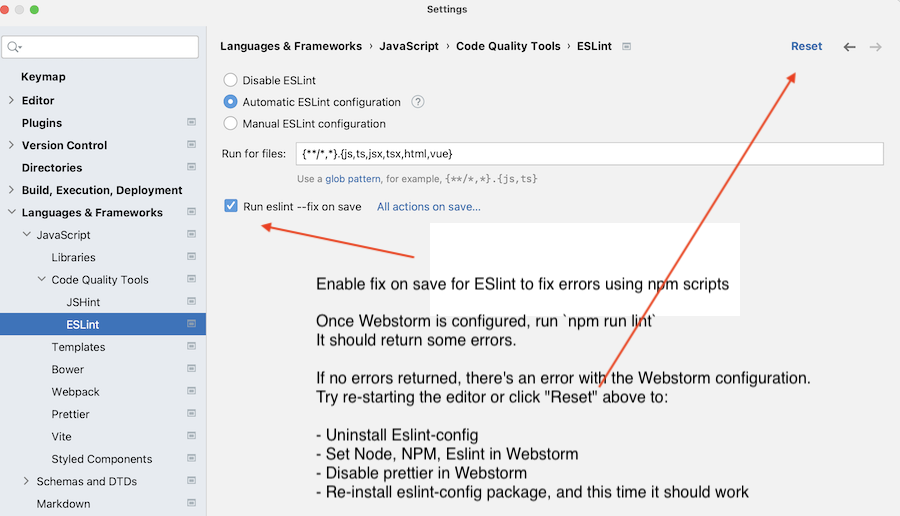Click the project-level icon beside Prettier
The image size is (900, 516).
[x=192, y=413]
